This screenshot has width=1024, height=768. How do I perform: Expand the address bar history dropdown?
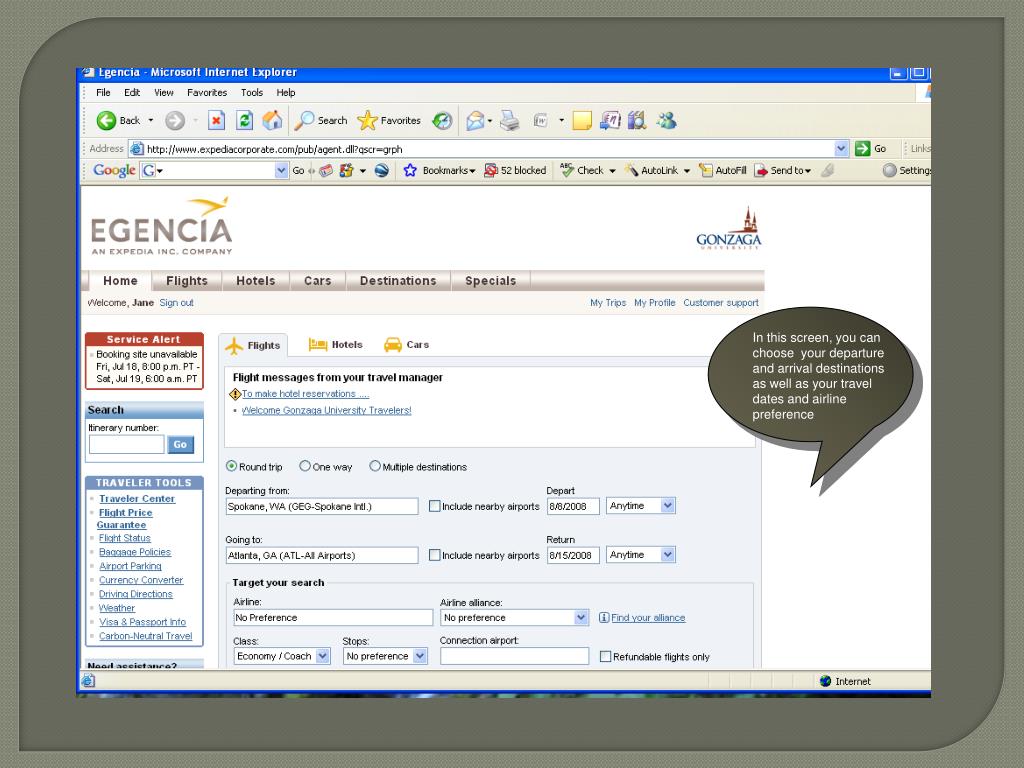point(842,148)
